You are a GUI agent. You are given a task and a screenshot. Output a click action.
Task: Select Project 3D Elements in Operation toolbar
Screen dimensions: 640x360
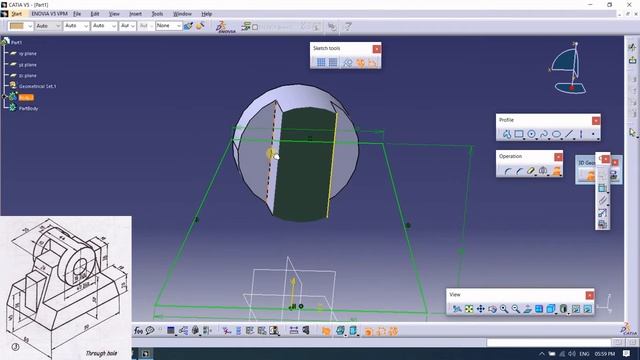[556, 171]
